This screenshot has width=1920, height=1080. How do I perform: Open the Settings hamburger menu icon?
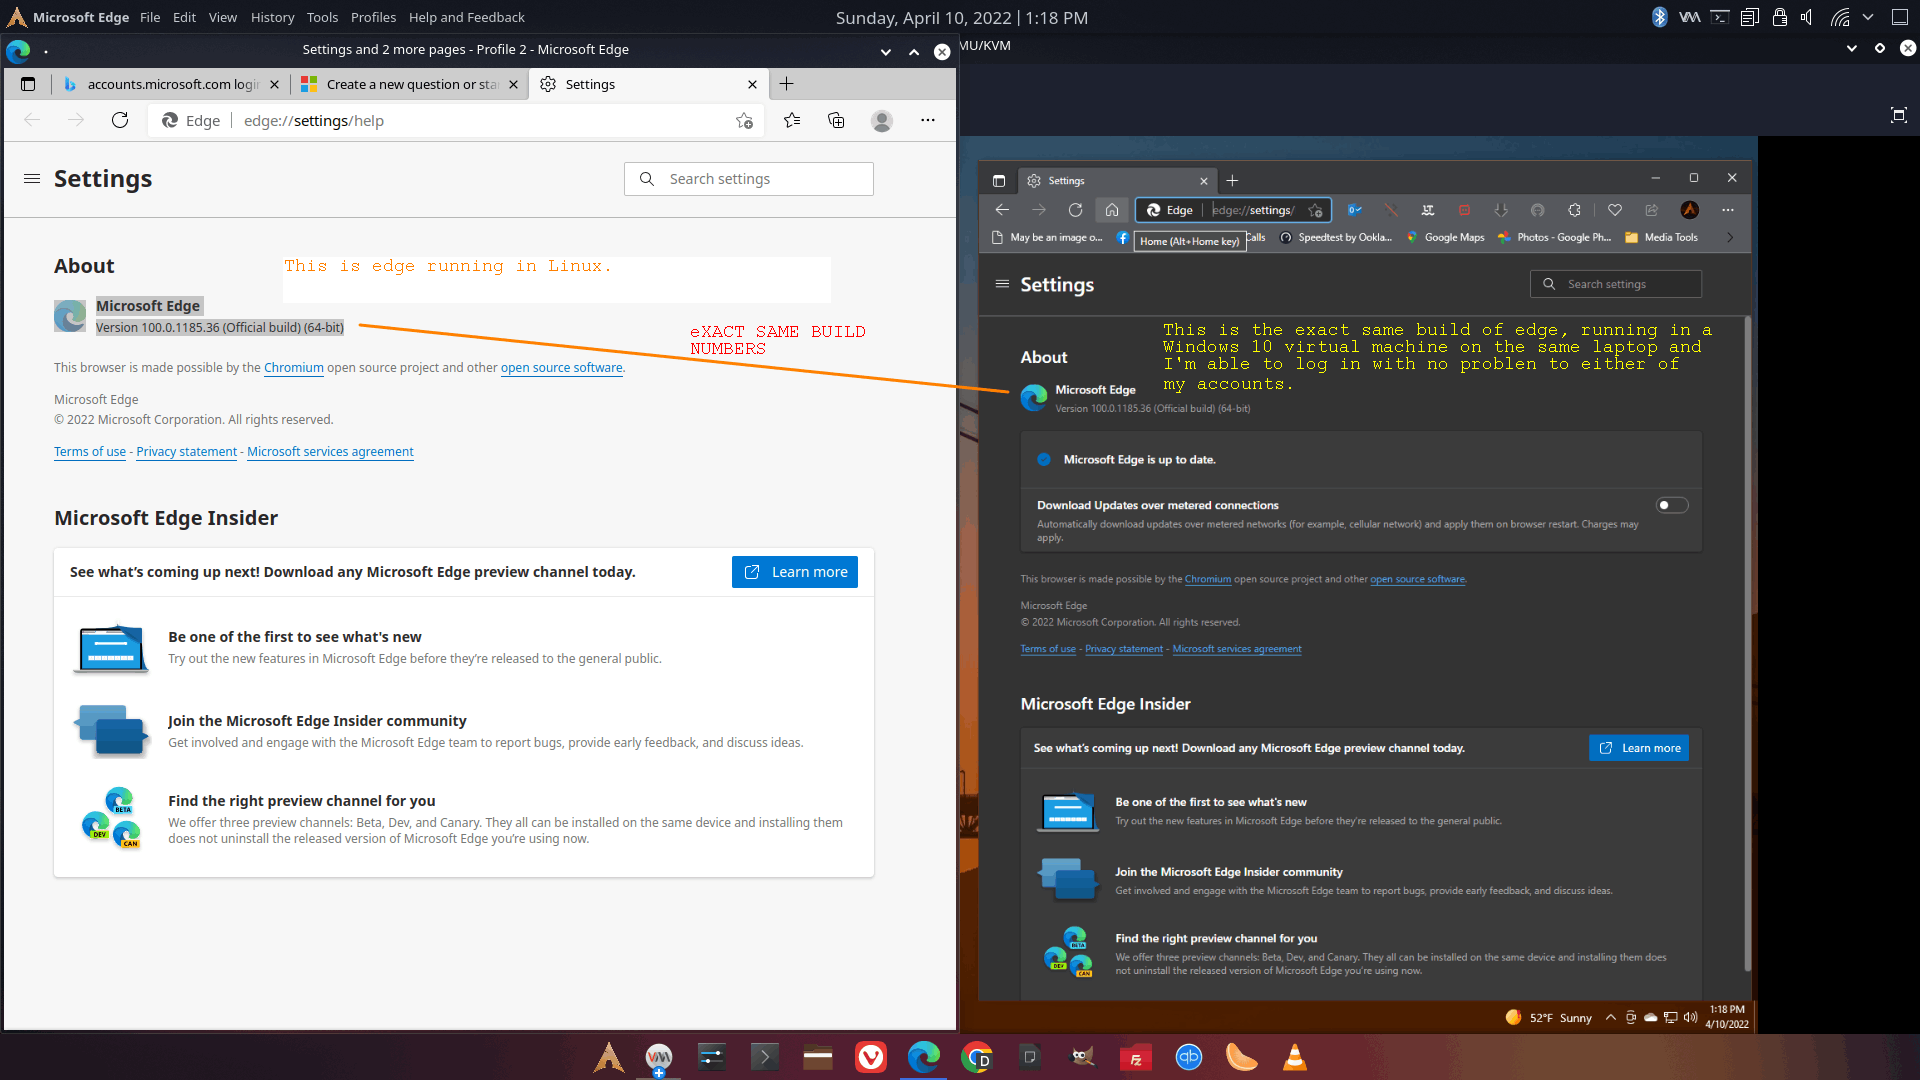(32, 179)
